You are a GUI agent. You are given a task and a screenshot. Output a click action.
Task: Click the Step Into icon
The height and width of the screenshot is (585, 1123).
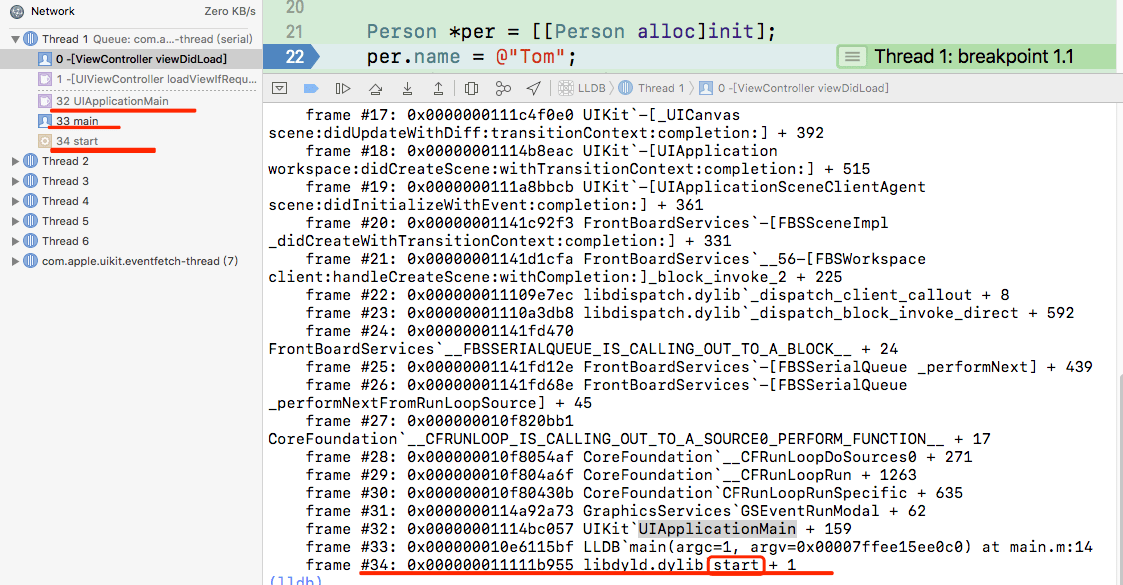point(407,88)
